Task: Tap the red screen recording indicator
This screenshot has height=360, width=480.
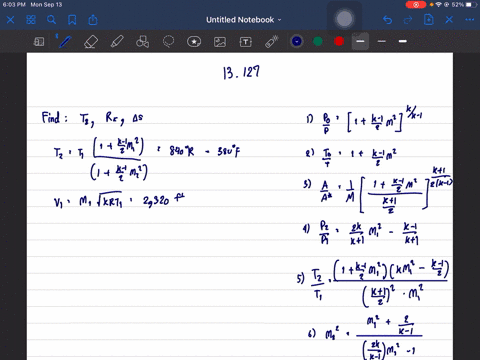Action: point(416,5)
